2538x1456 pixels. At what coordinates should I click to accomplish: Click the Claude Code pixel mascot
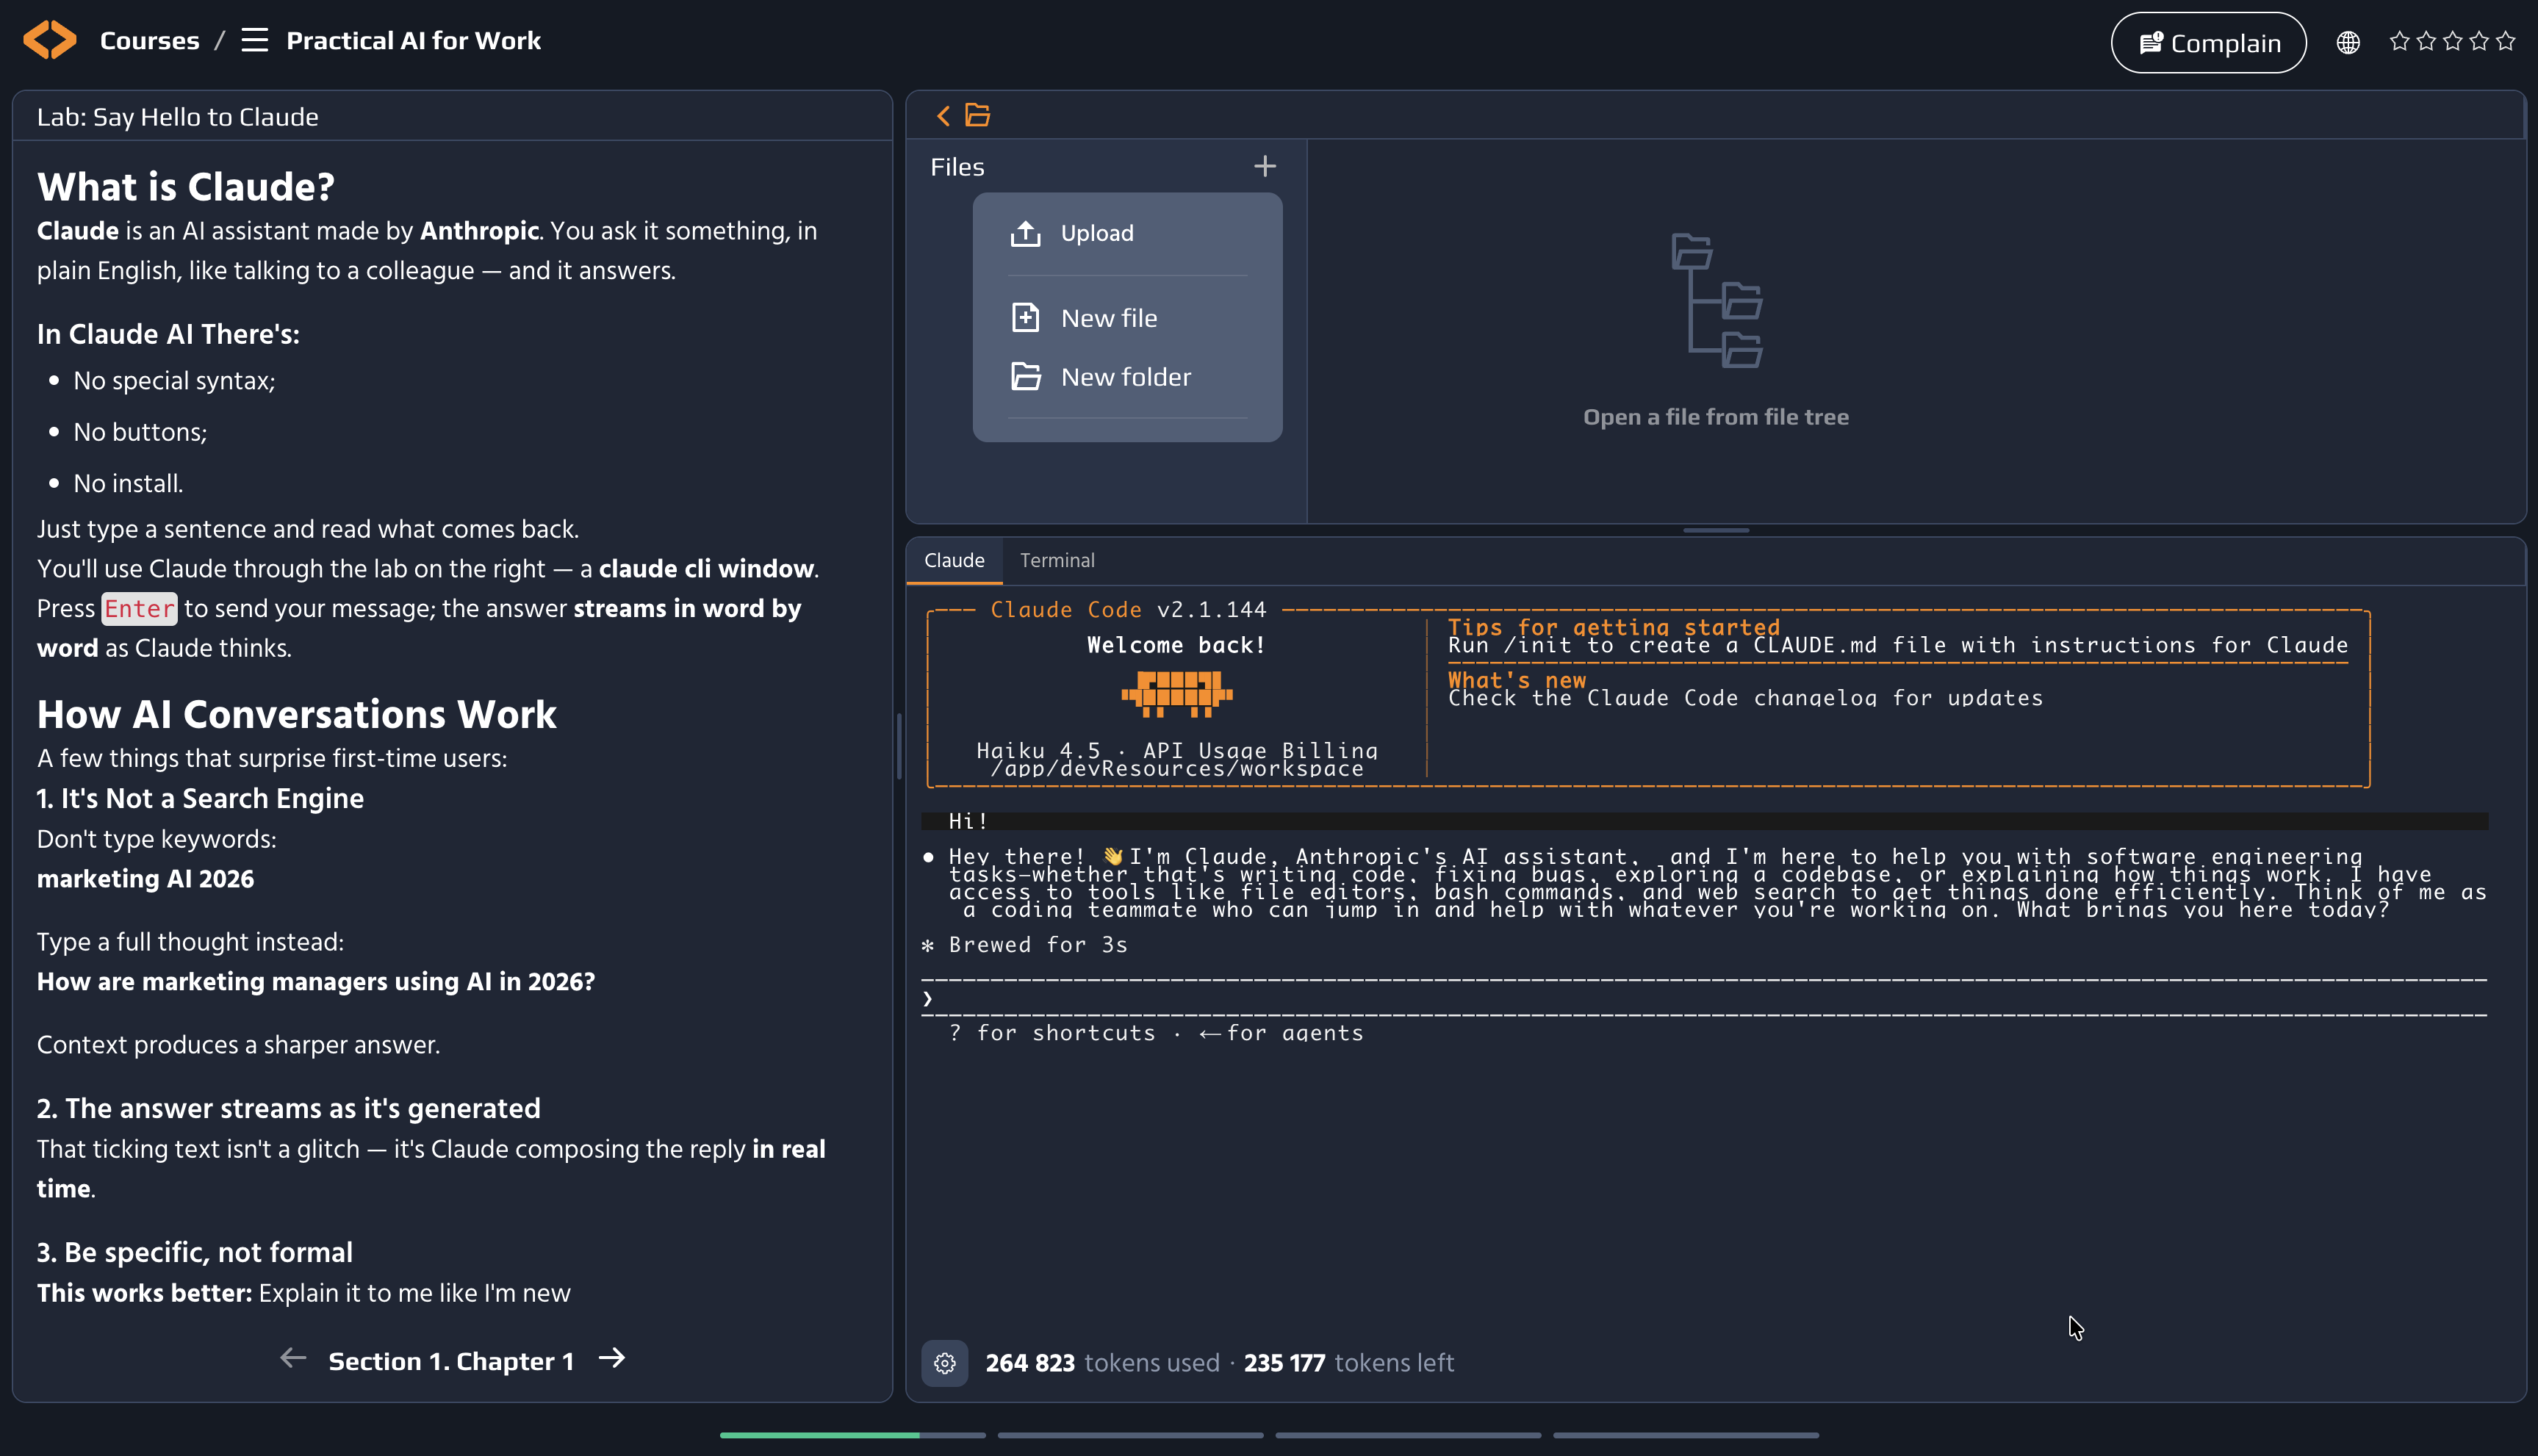[x=1177, y=693]
